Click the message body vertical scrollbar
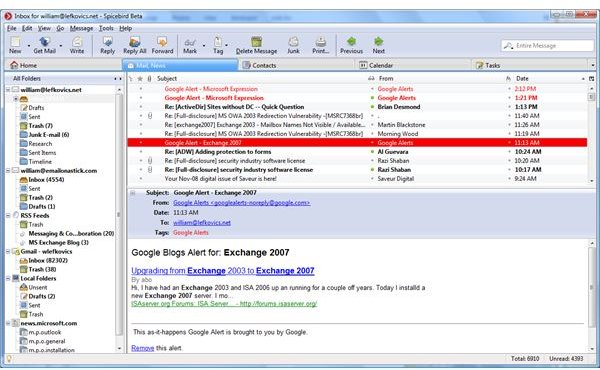Screen dimensions: 600x370 [592, 297]
